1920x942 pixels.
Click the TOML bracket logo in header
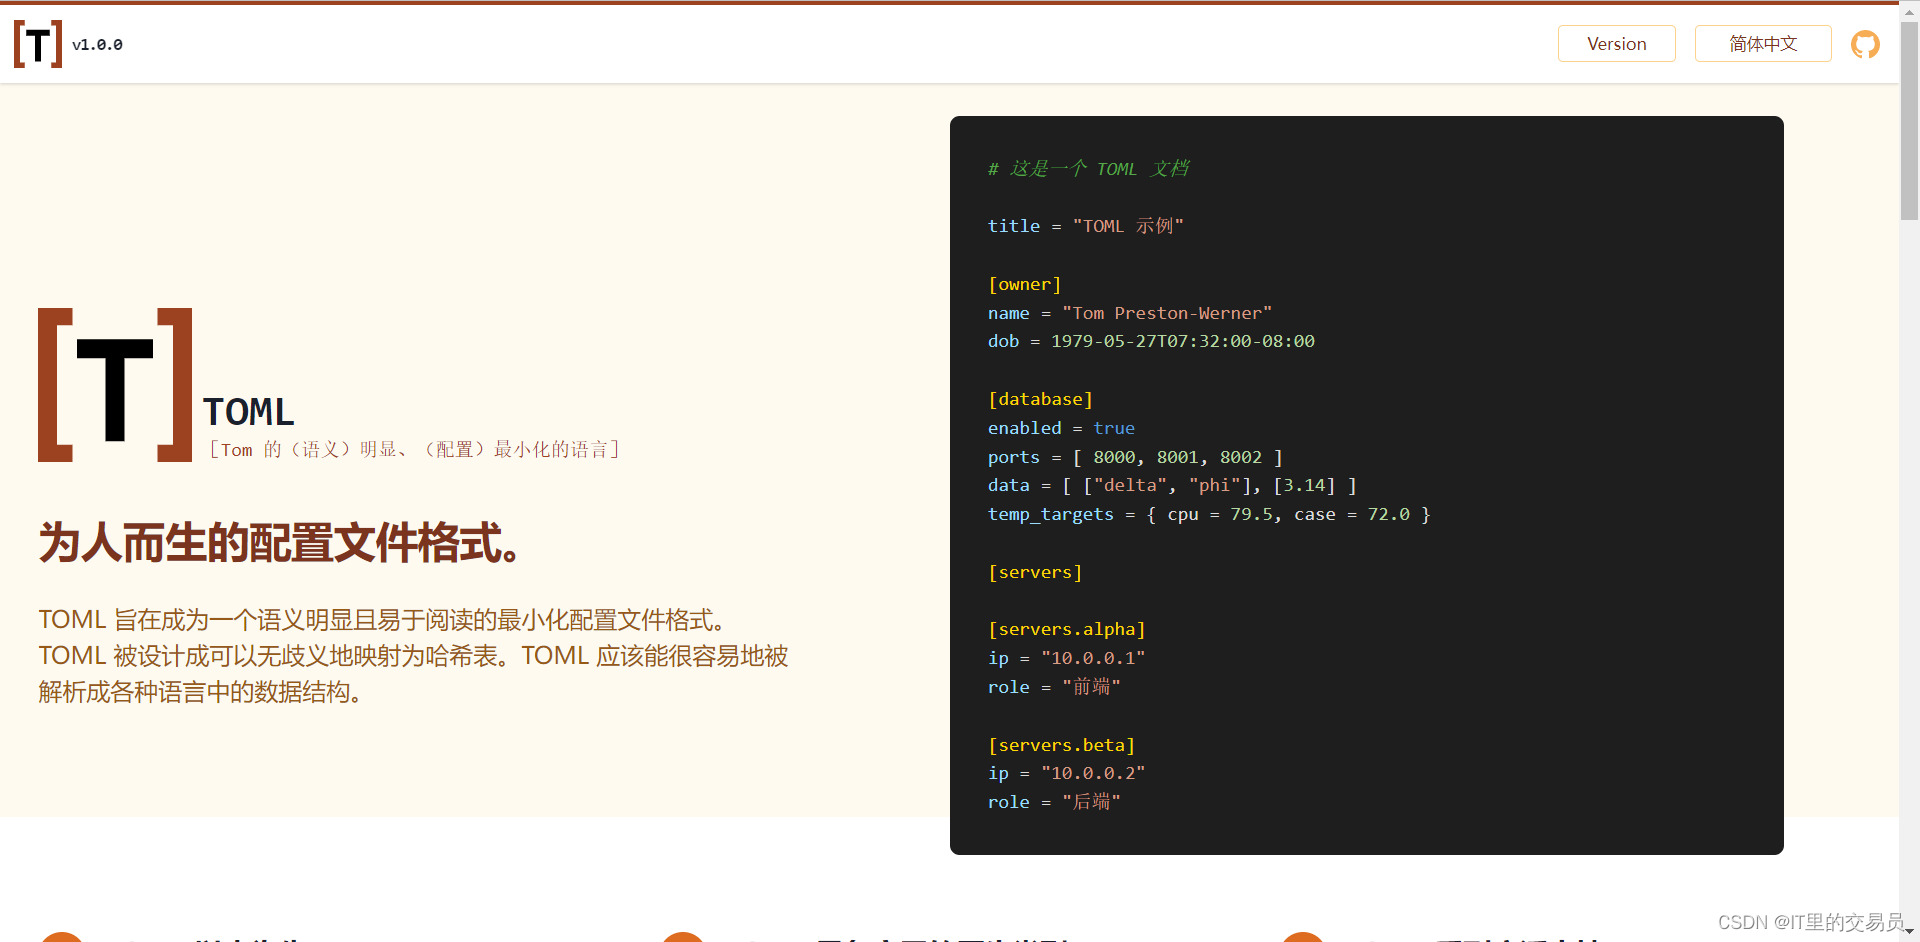click(37, 43)
